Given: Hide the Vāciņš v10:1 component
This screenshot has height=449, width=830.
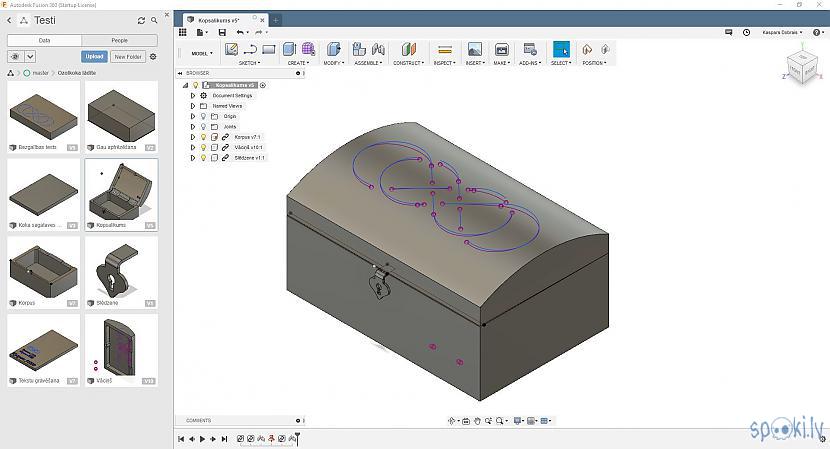Looking at the screenshot, I should (203, 148).
